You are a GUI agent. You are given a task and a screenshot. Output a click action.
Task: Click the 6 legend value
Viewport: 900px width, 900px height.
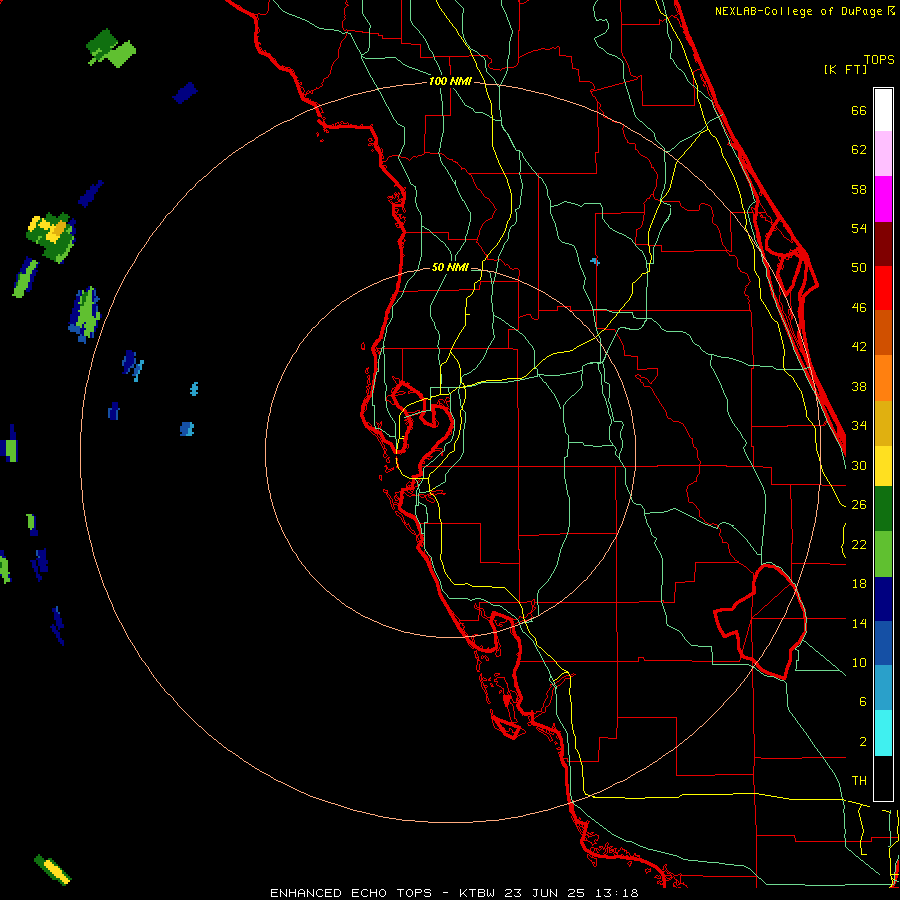[x=862, y=701]
